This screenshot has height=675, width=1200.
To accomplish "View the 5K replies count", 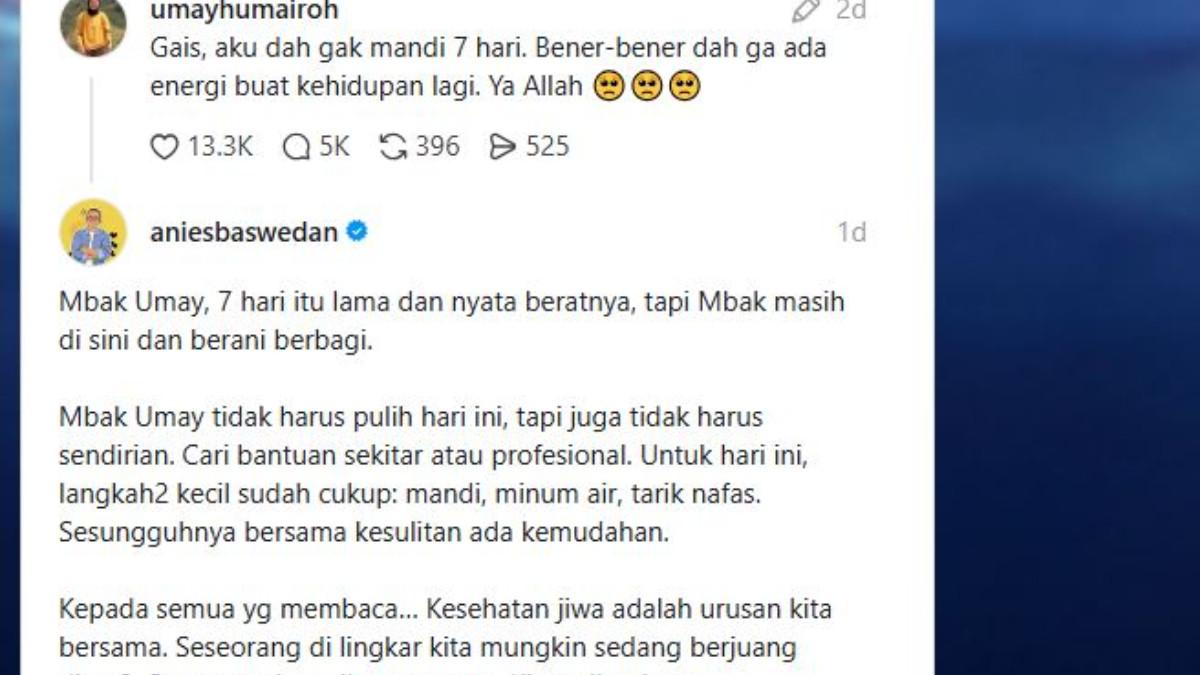I will pyautogui.click(x=334, y=147).
